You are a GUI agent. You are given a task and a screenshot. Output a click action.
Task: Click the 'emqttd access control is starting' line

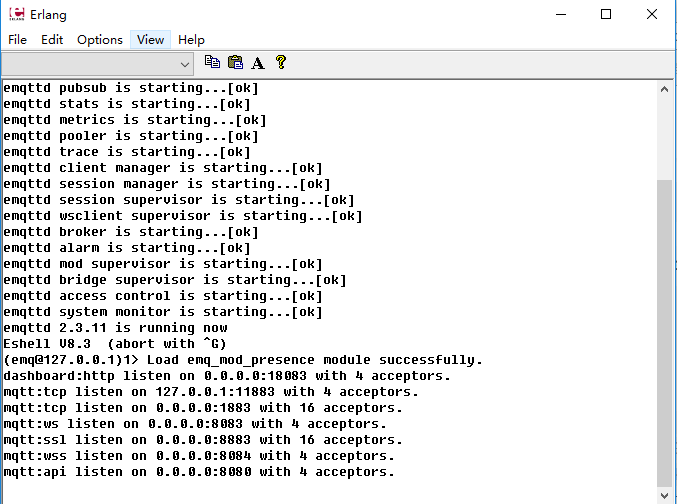tap(163, 296)
